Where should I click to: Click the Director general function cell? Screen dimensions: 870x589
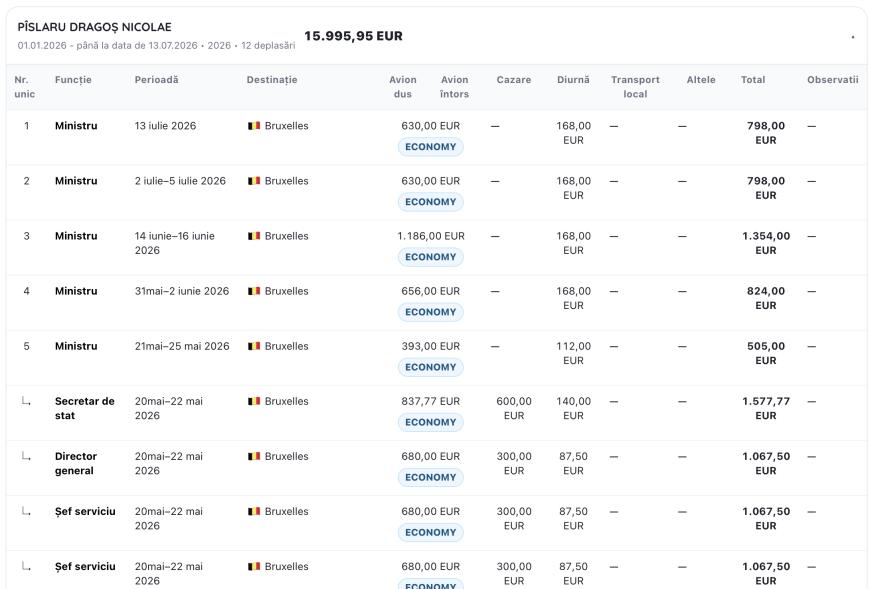75,463
